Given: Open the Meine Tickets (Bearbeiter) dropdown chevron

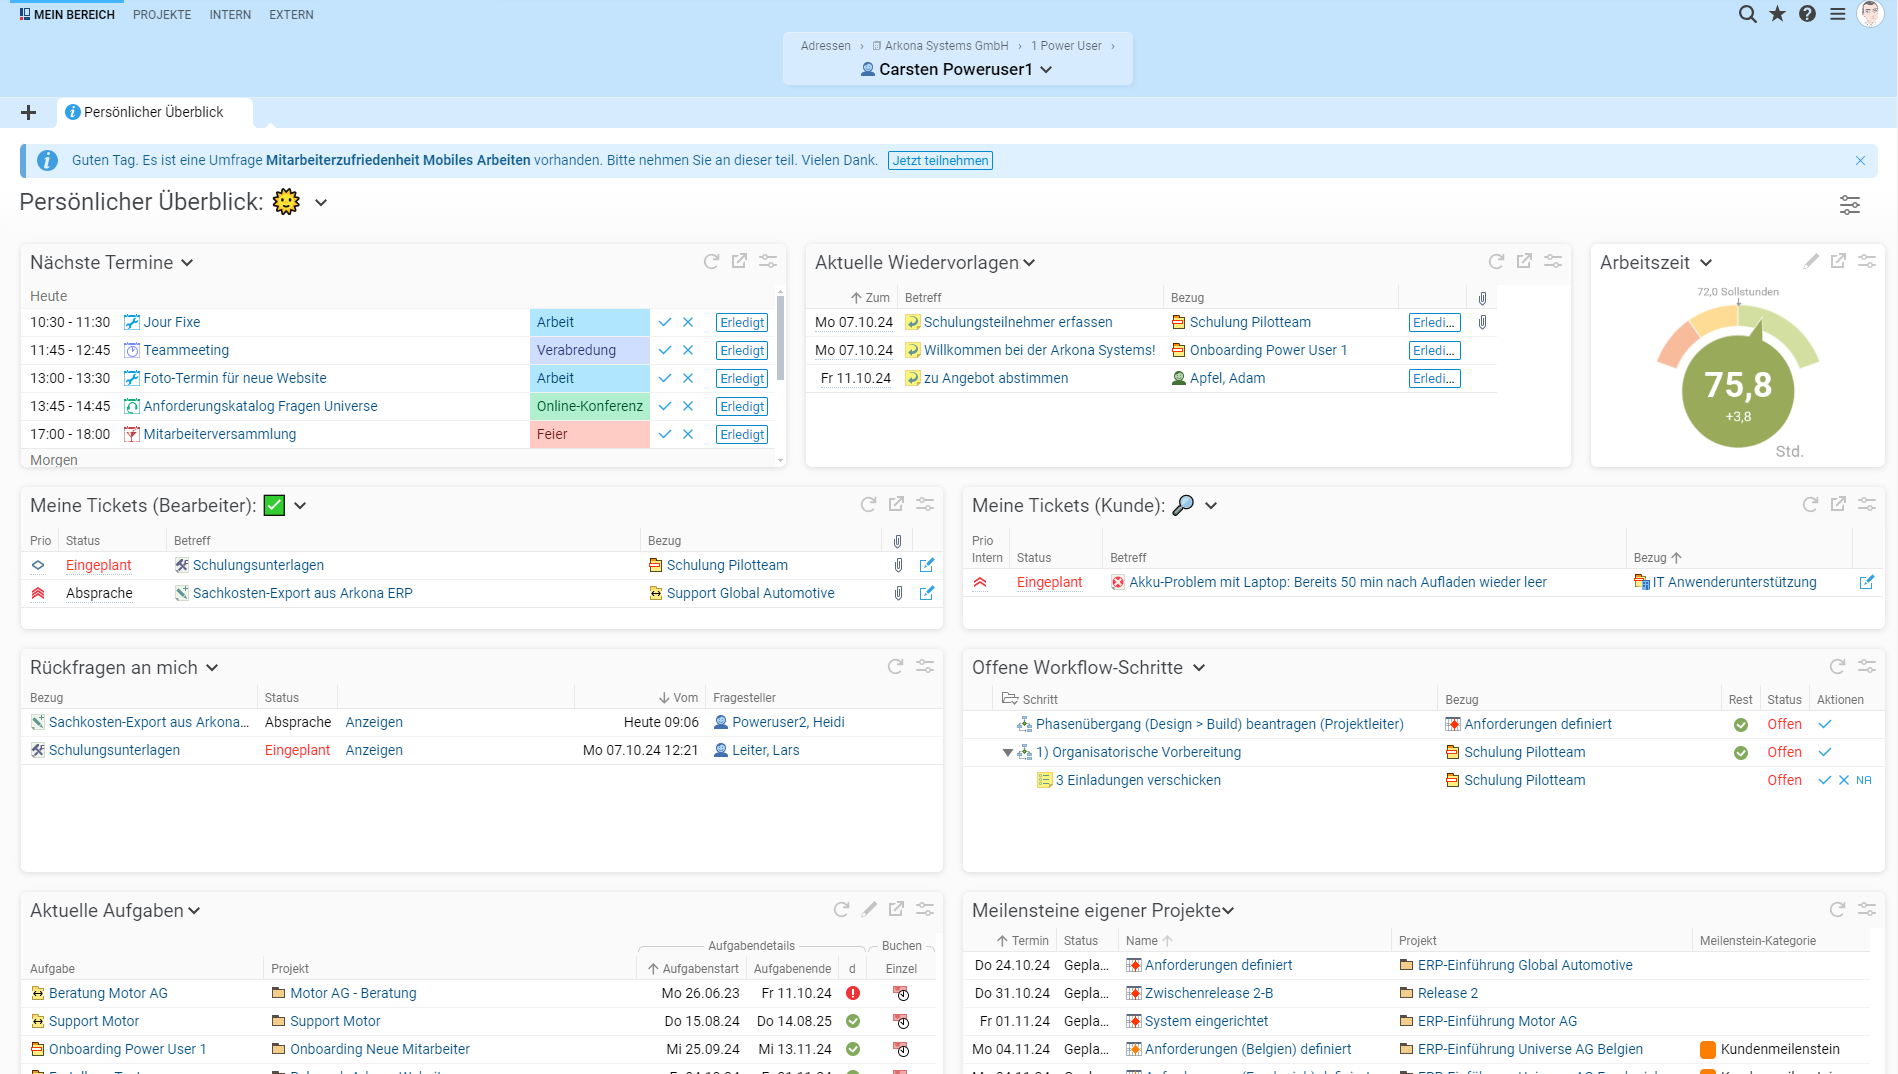Looking at the screenshot, I should point(300,506).
